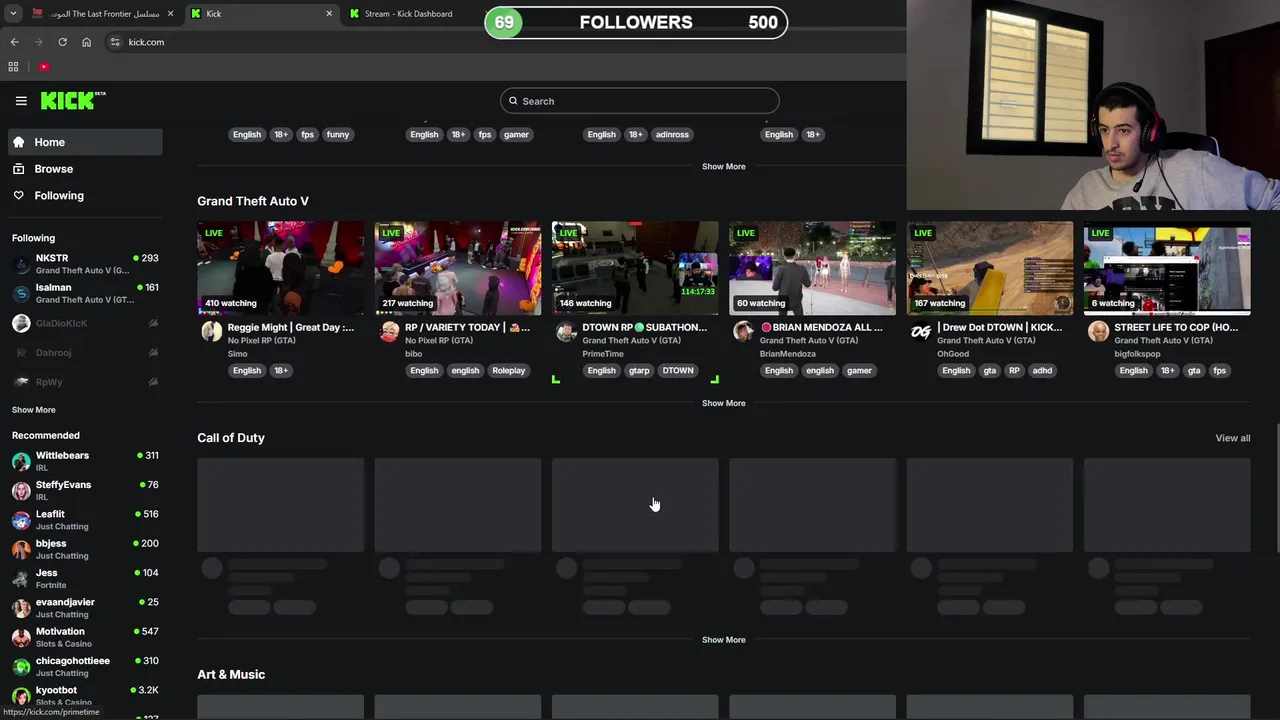Click bibo streamer avatar
Viewport: 1280px width, 720px height.
[x=389, y=332]
